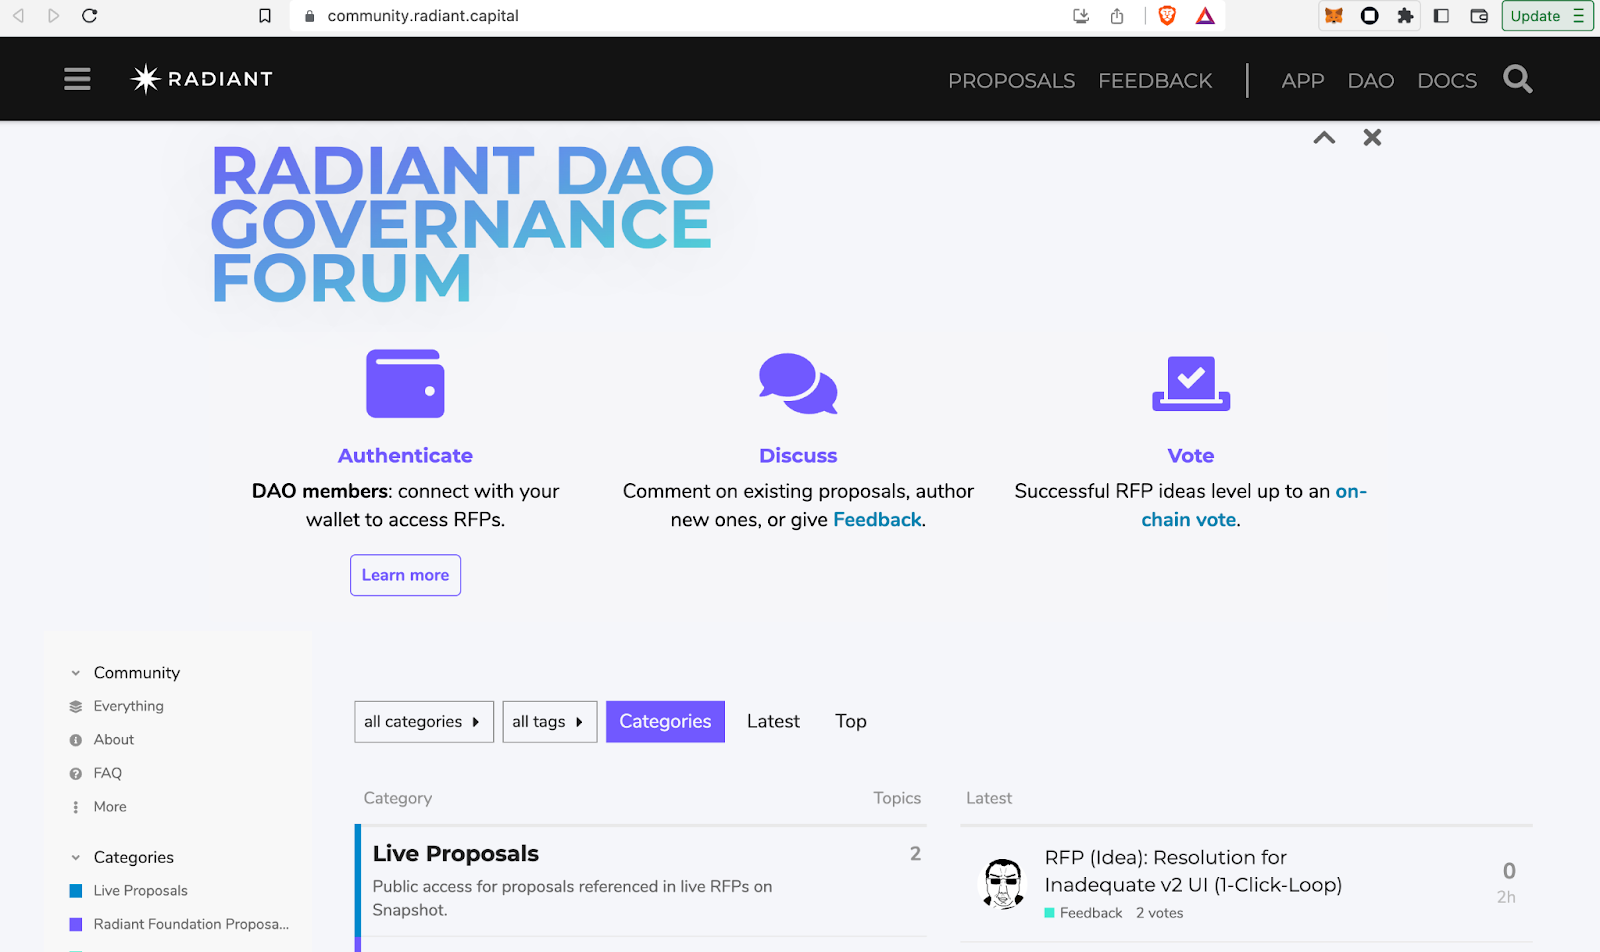
Task: Click the Topics column header
Action: pyautogui.click(x=897, y=798)
